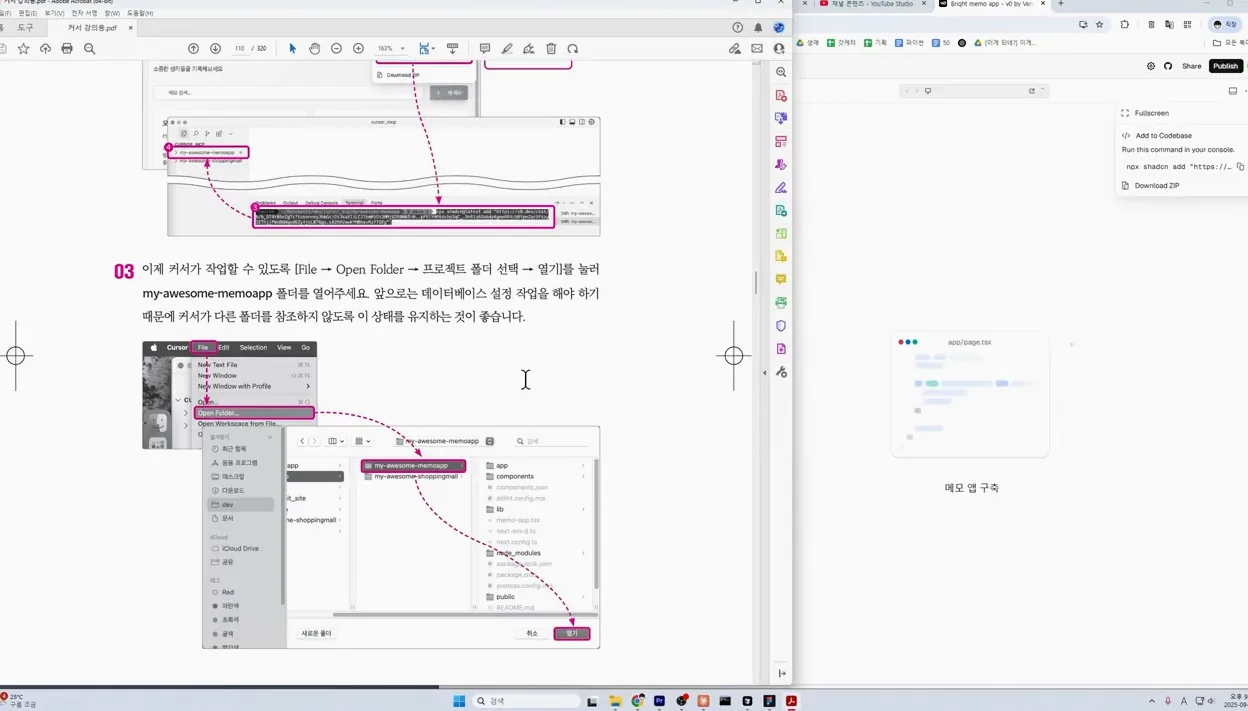1248x711 pixels.
Task: Open the 보기 menu in Acrobat
Action: coord(54,13)
